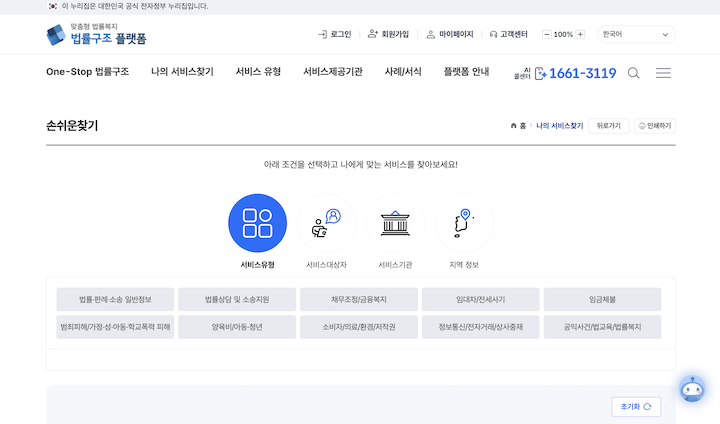Click the 법률구조 플랫폼 logo
Screen dimensions: 720x424
[96, 34]
